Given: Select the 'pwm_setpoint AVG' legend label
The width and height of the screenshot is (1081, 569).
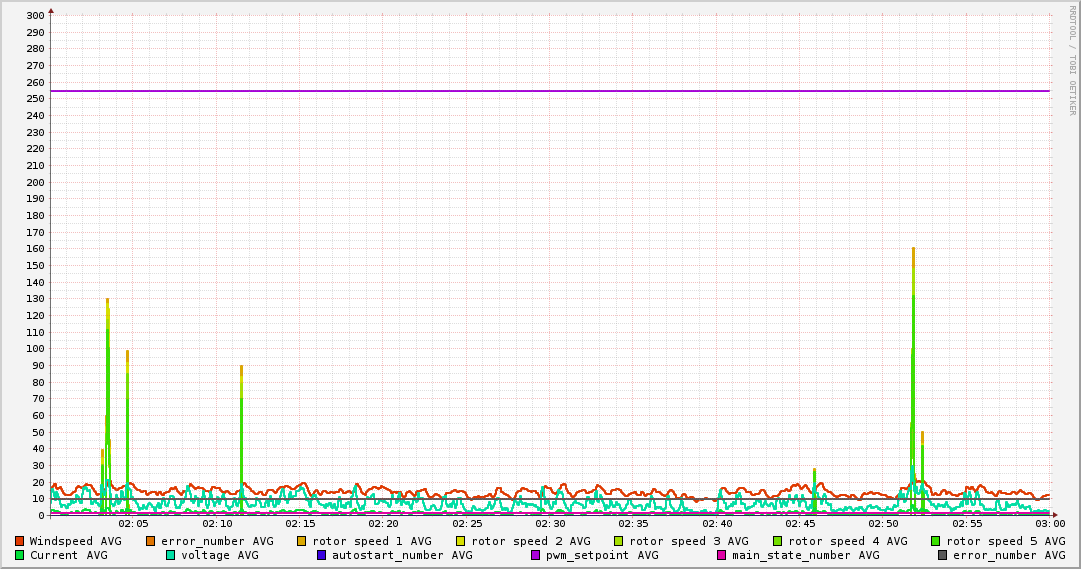Looking at the screenshot, I should pyautogui.click(x=603, y=555).
